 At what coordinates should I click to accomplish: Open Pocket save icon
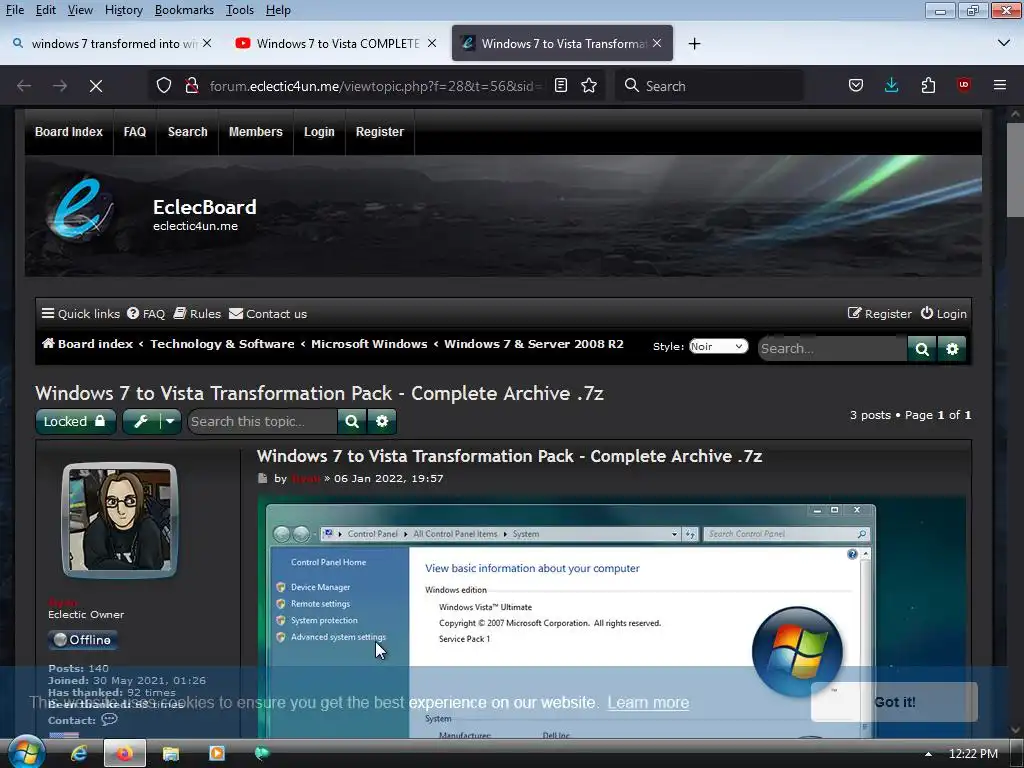pos(856,86)
